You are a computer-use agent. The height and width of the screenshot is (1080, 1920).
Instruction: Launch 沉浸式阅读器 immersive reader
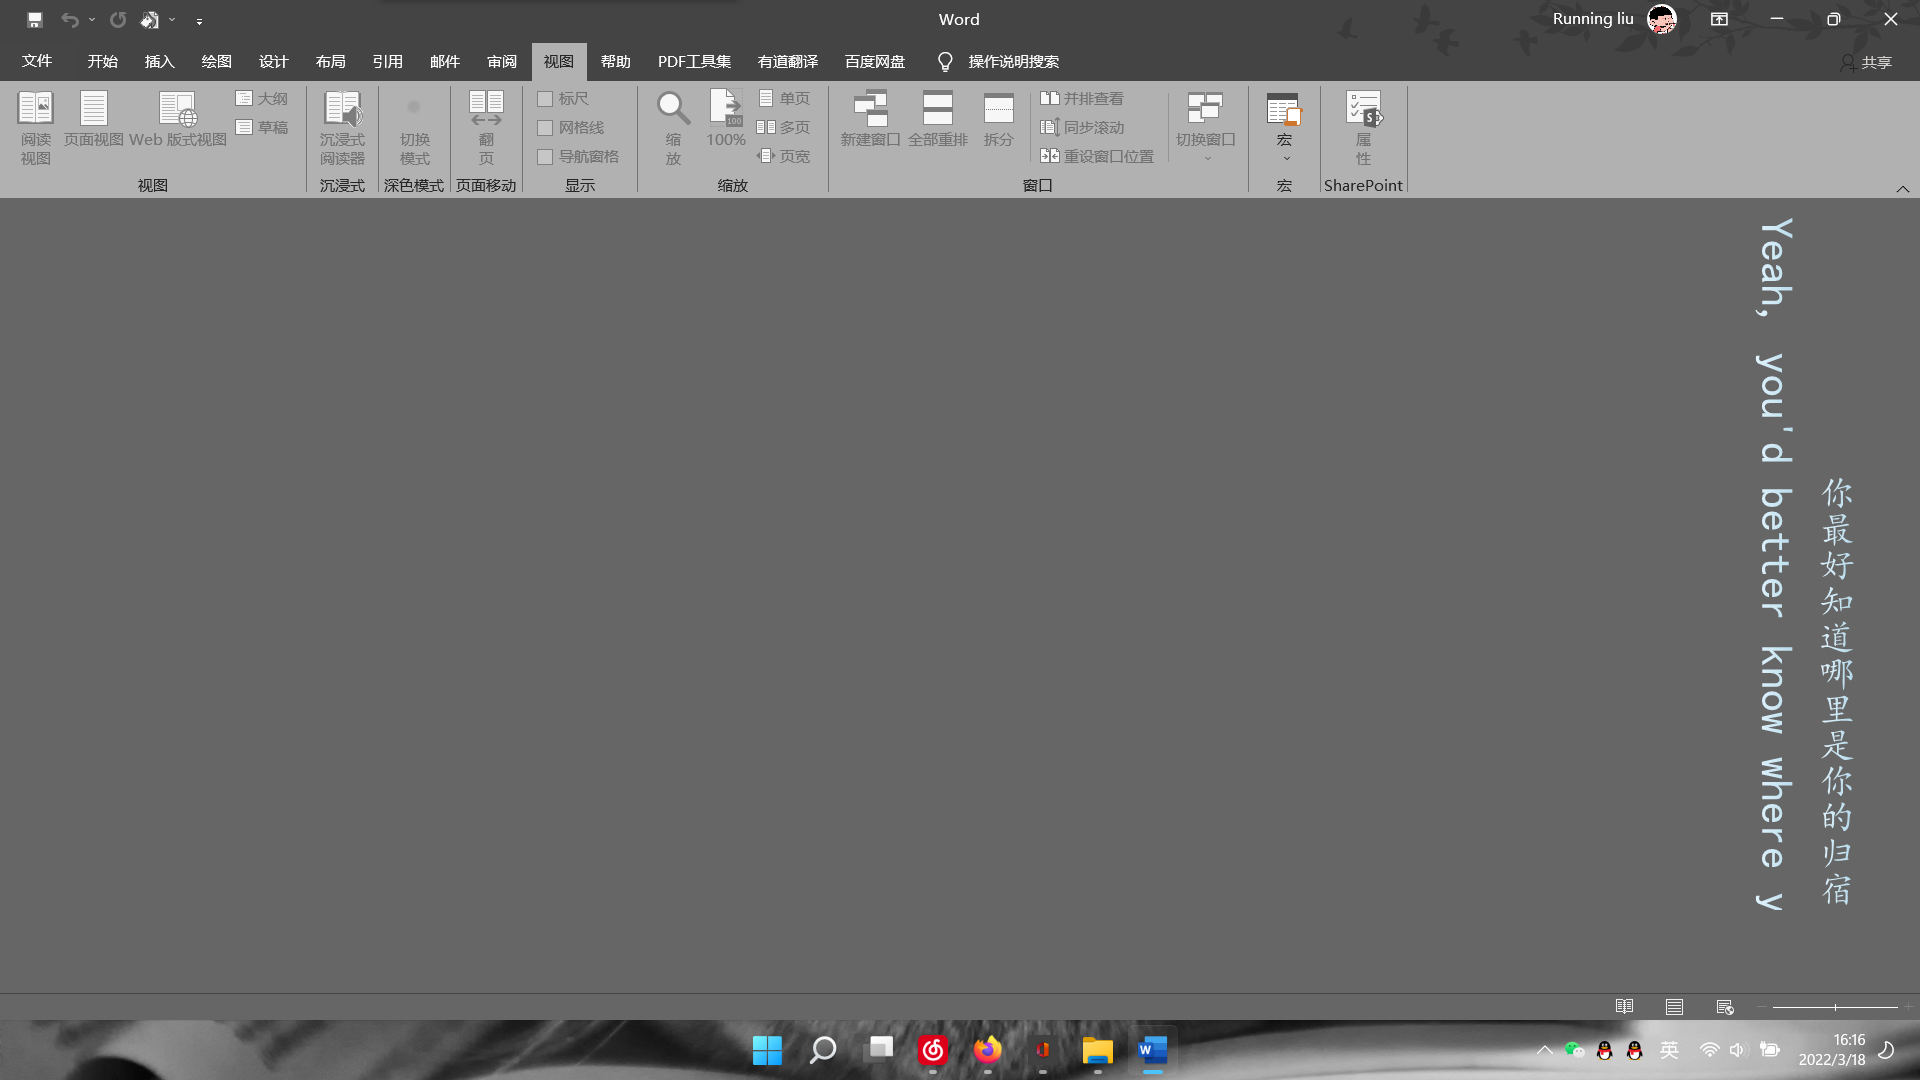pos(342,110)
